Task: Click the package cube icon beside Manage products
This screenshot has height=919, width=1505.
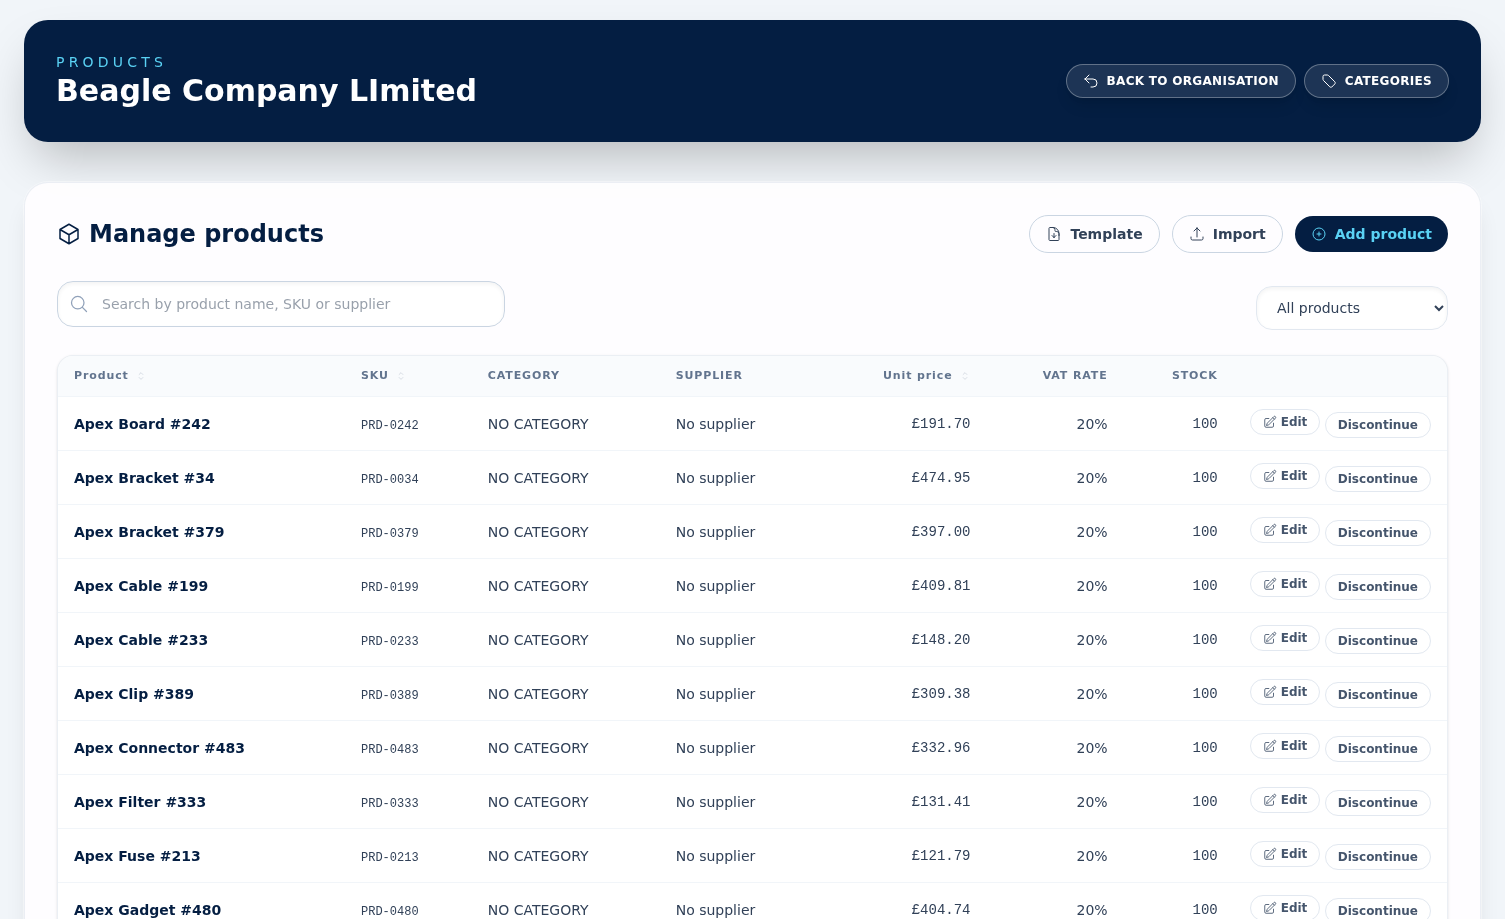Action: (69, 234)
